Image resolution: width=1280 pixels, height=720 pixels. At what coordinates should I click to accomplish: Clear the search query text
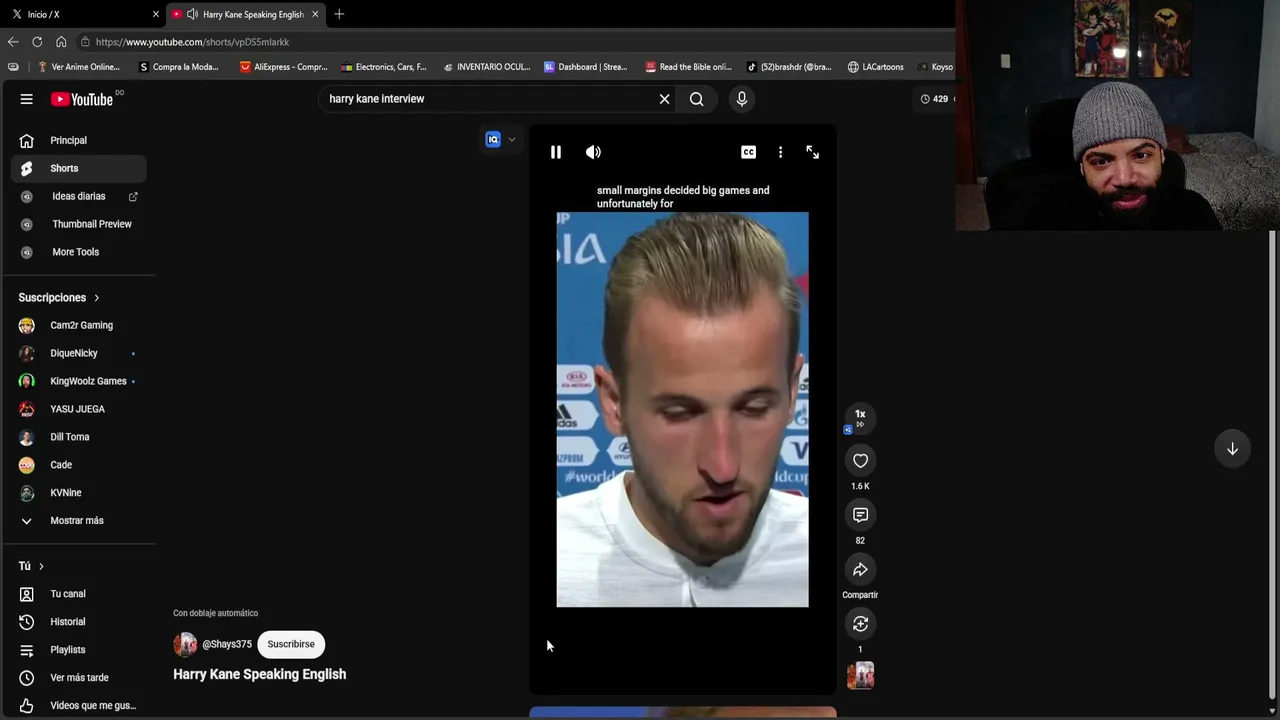(x=664, y=99)
